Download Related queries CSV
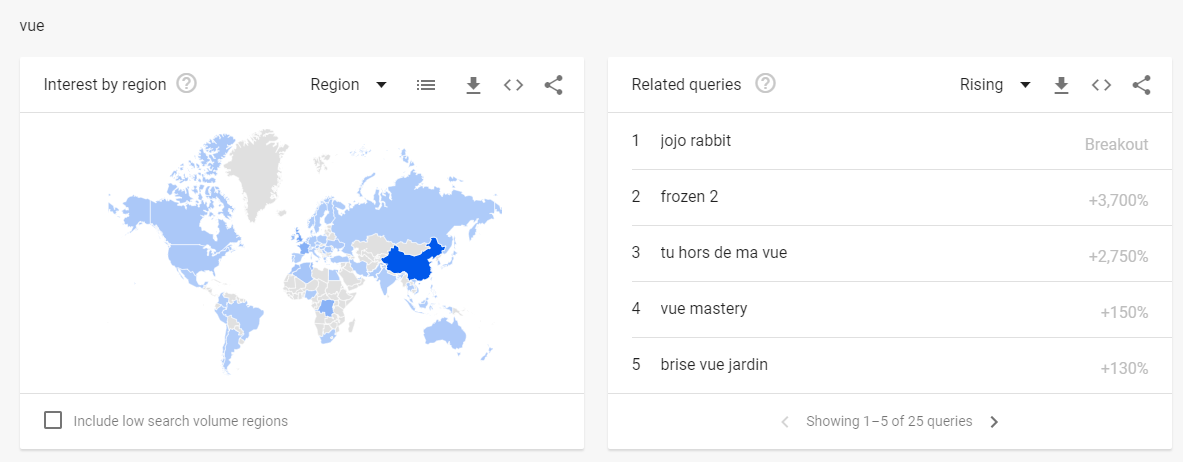1183x462 pixels. pyautogui.click(x=1062, y=85)
